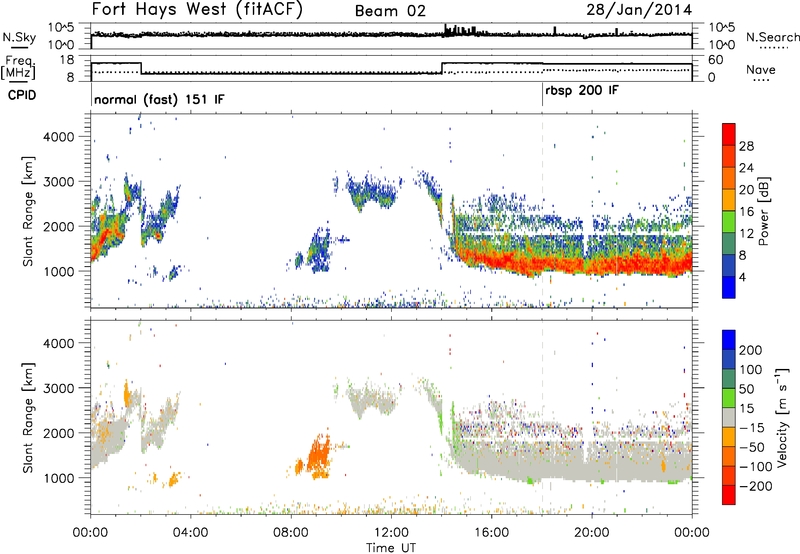The width and height of the screenshot is (800, 554).
Task: Click the "04:00" time axis label
Action: 190,533
